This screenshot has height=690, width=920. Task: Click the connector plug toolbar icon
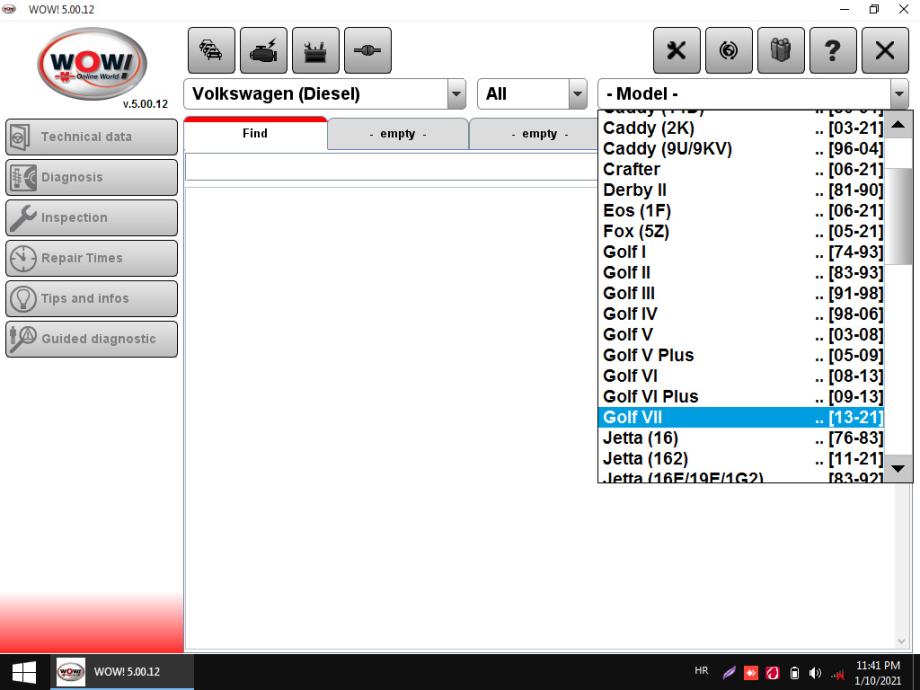(368, 50)
